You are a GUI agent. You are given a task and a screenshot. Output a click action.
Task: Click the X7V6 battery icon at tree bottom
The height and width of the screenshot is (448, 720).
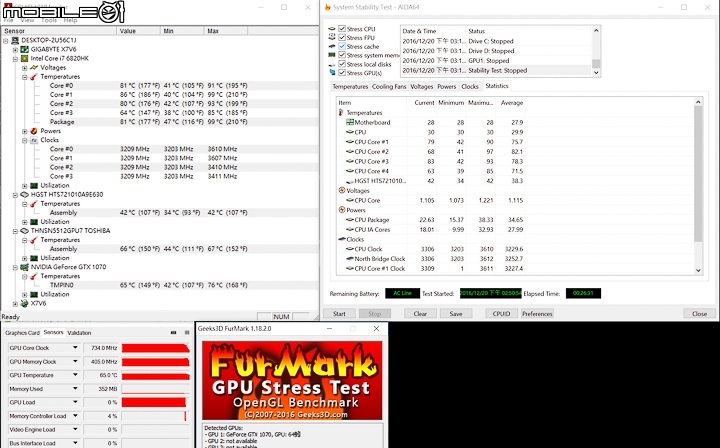pyautogui.click(x=25, y=303)
